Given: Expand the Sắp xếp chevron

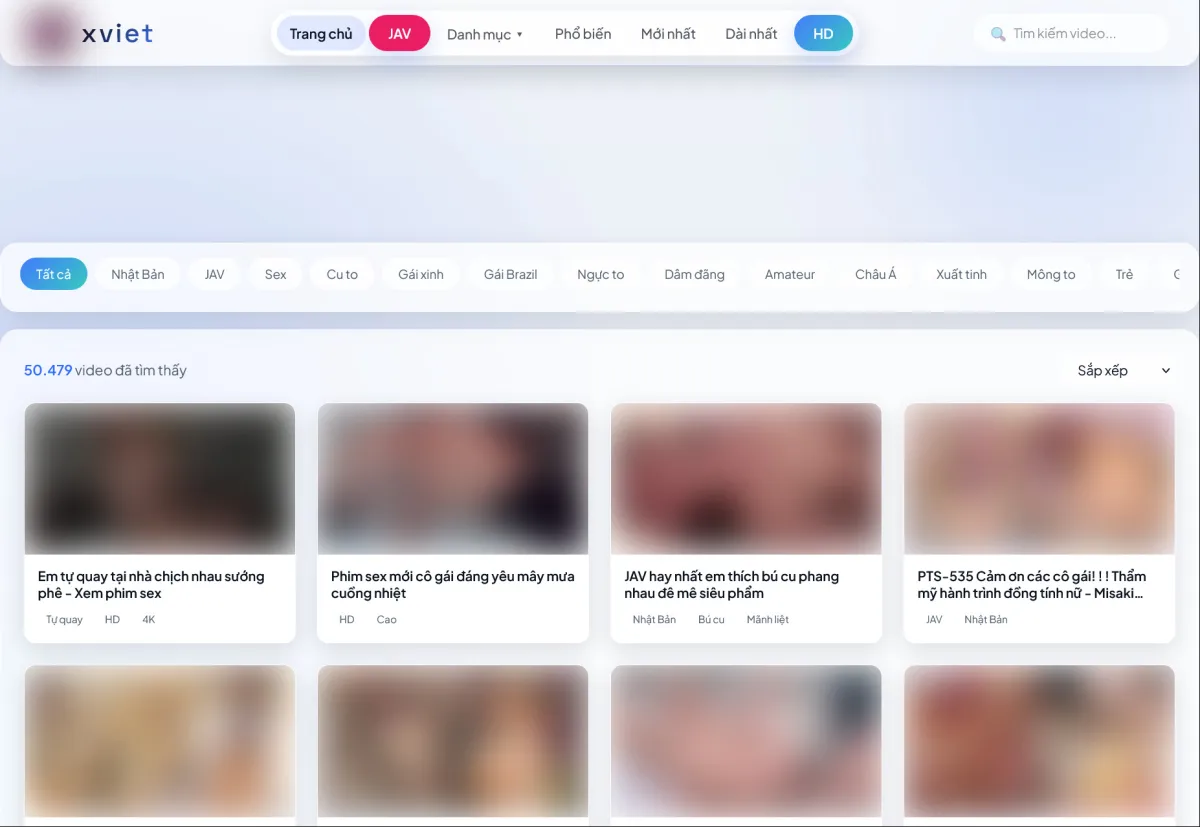Looking at the screenshot, I should point(1165,370).
